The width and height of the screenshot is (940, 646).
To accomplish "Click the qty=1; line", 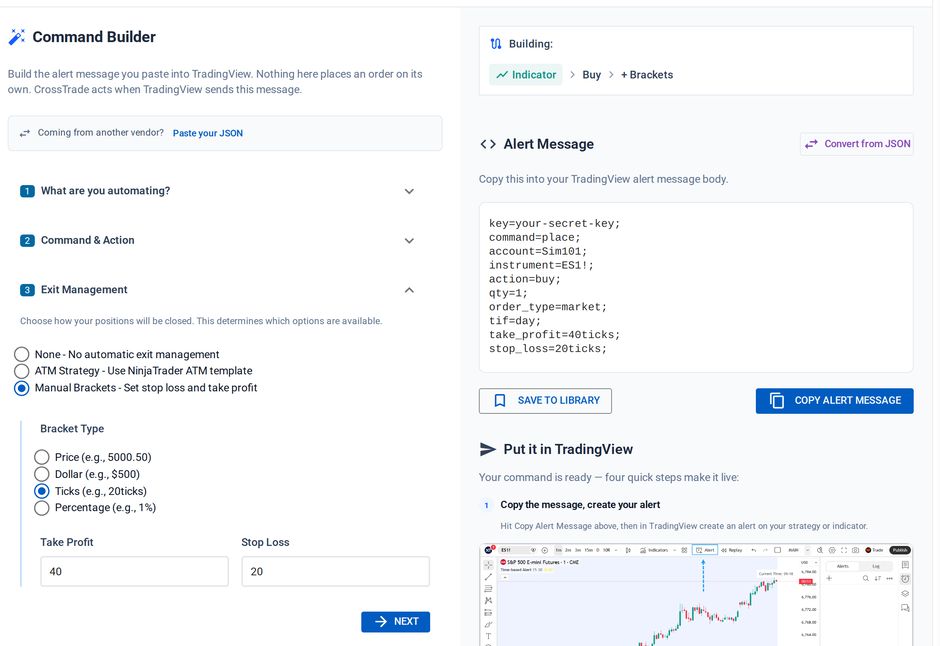I will click(508, 293).
